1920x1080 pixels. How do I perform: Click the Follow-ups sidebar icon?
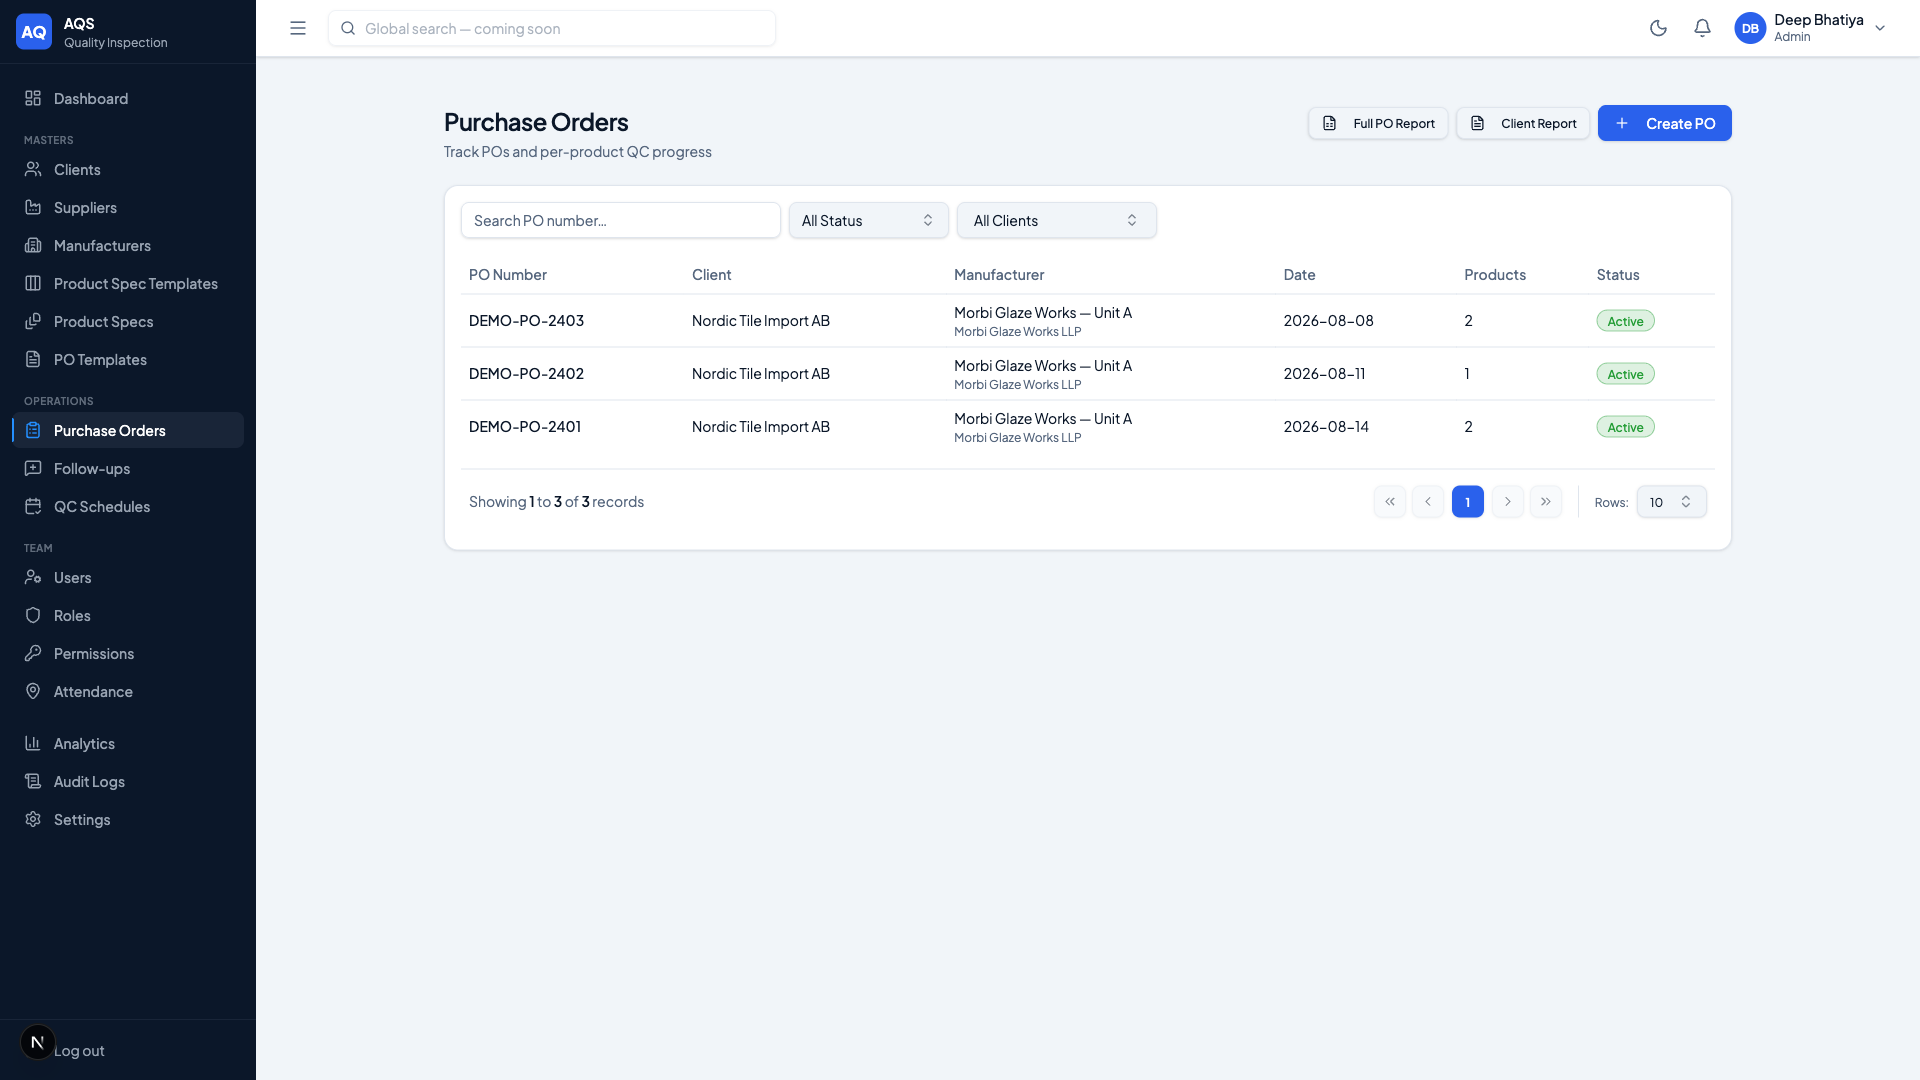[33, 468]
